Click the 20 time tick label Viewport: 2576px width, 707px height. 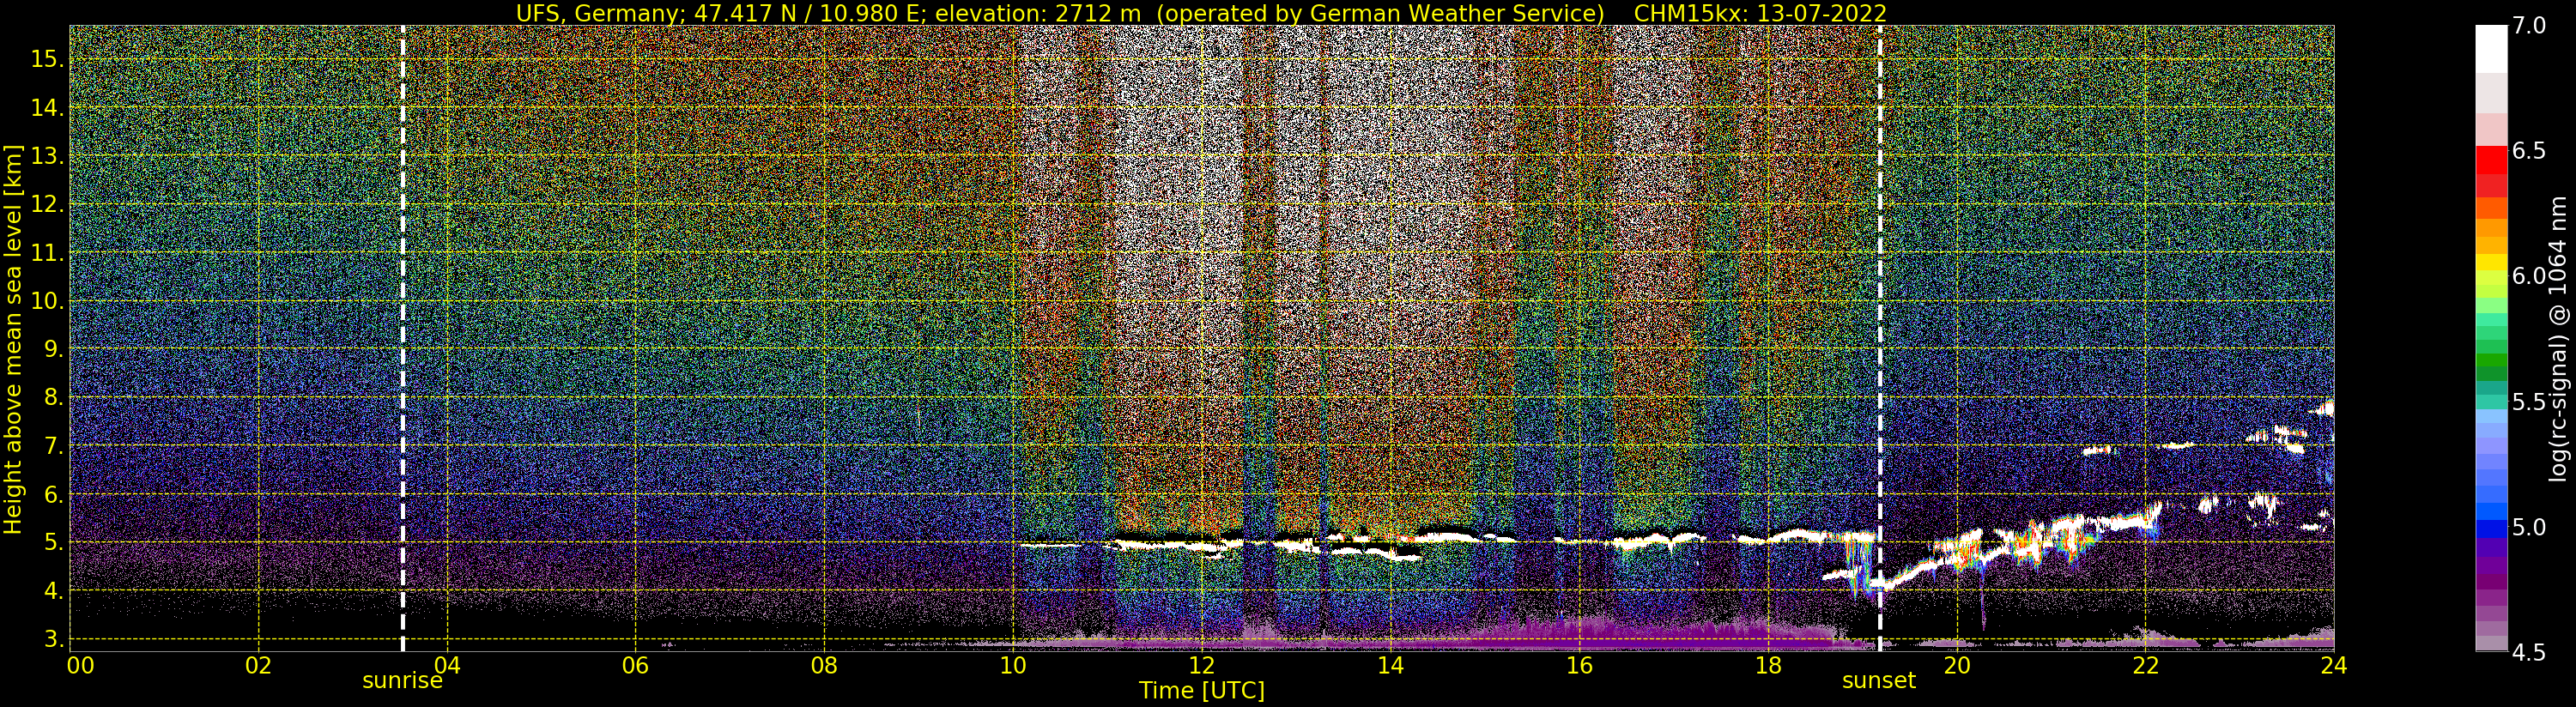point(1956,665)
